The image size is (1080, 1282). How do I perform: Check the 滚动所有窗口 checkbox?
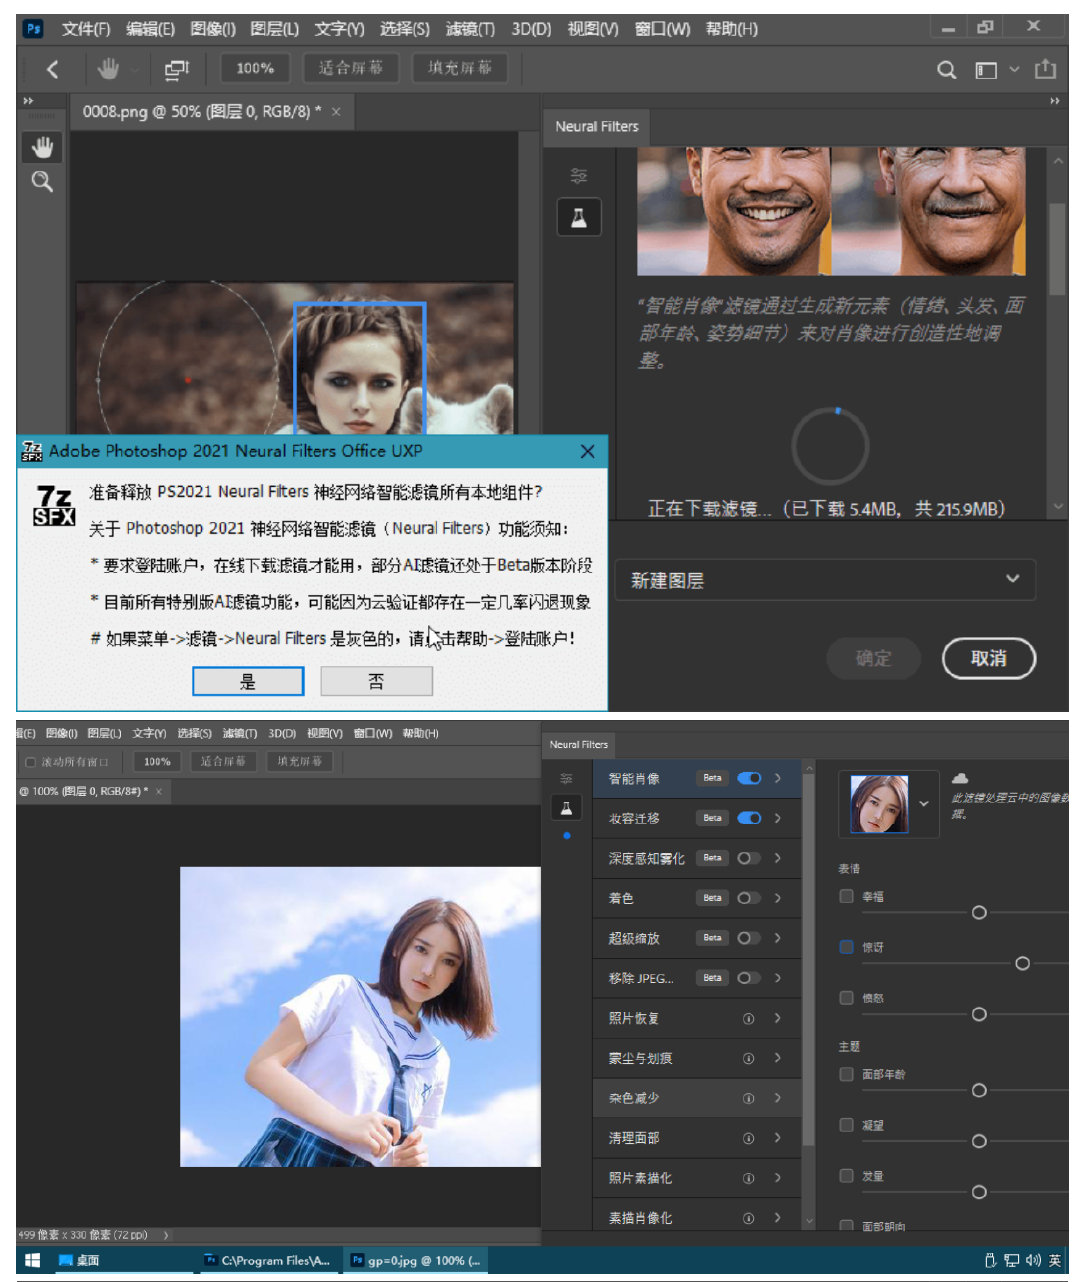[x=30, y=762]
